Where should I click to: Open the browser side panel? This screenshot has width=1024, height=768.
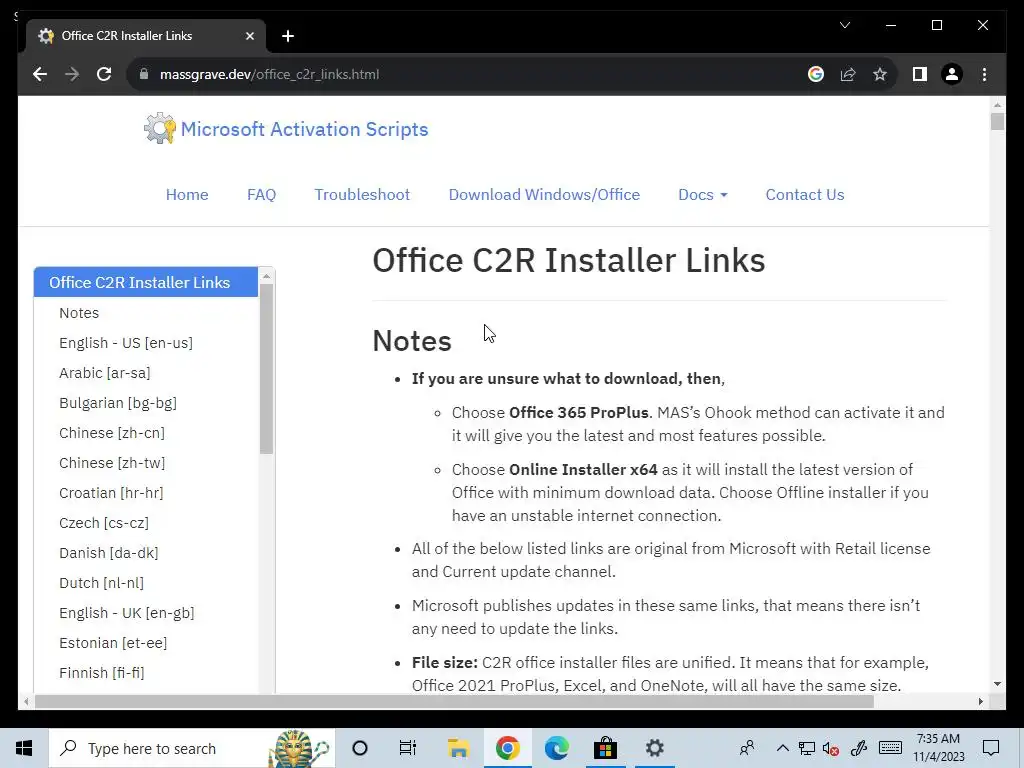(920, 74)
